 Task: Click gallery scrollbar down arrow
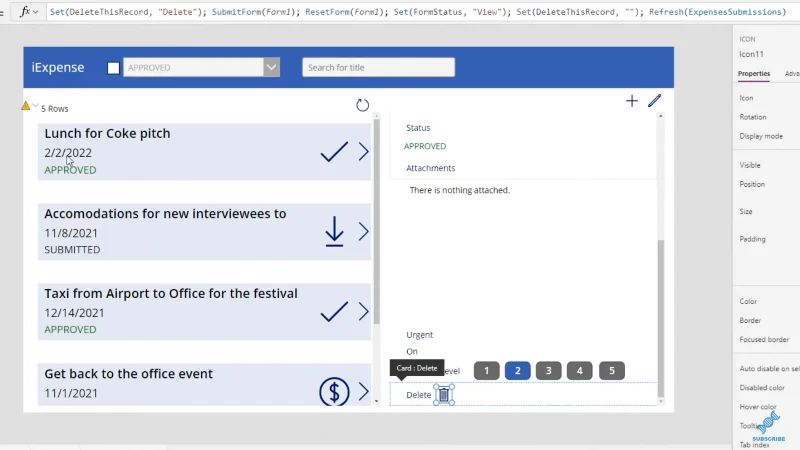[377, 402]
